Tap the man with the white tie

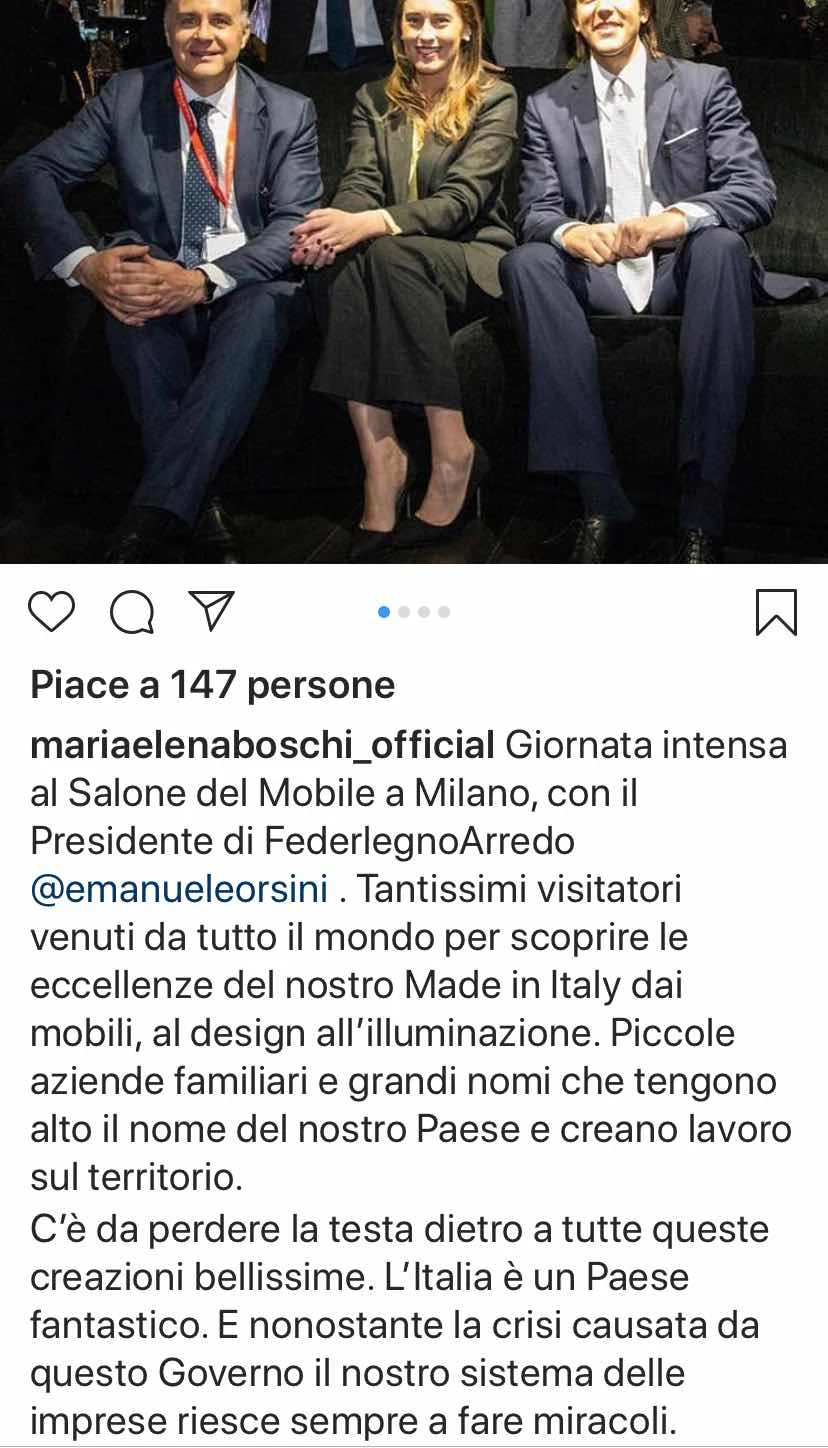pos(640,270)
